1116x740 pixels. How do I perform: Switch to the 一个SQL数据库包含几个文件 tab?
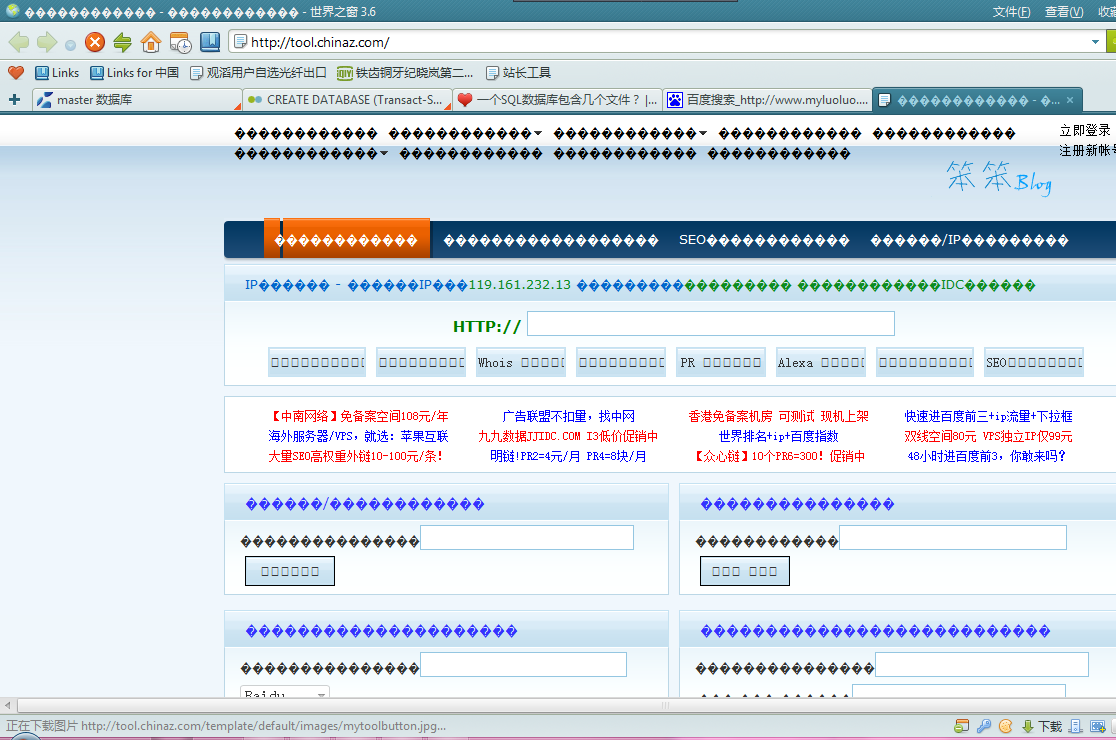[558, 100]
